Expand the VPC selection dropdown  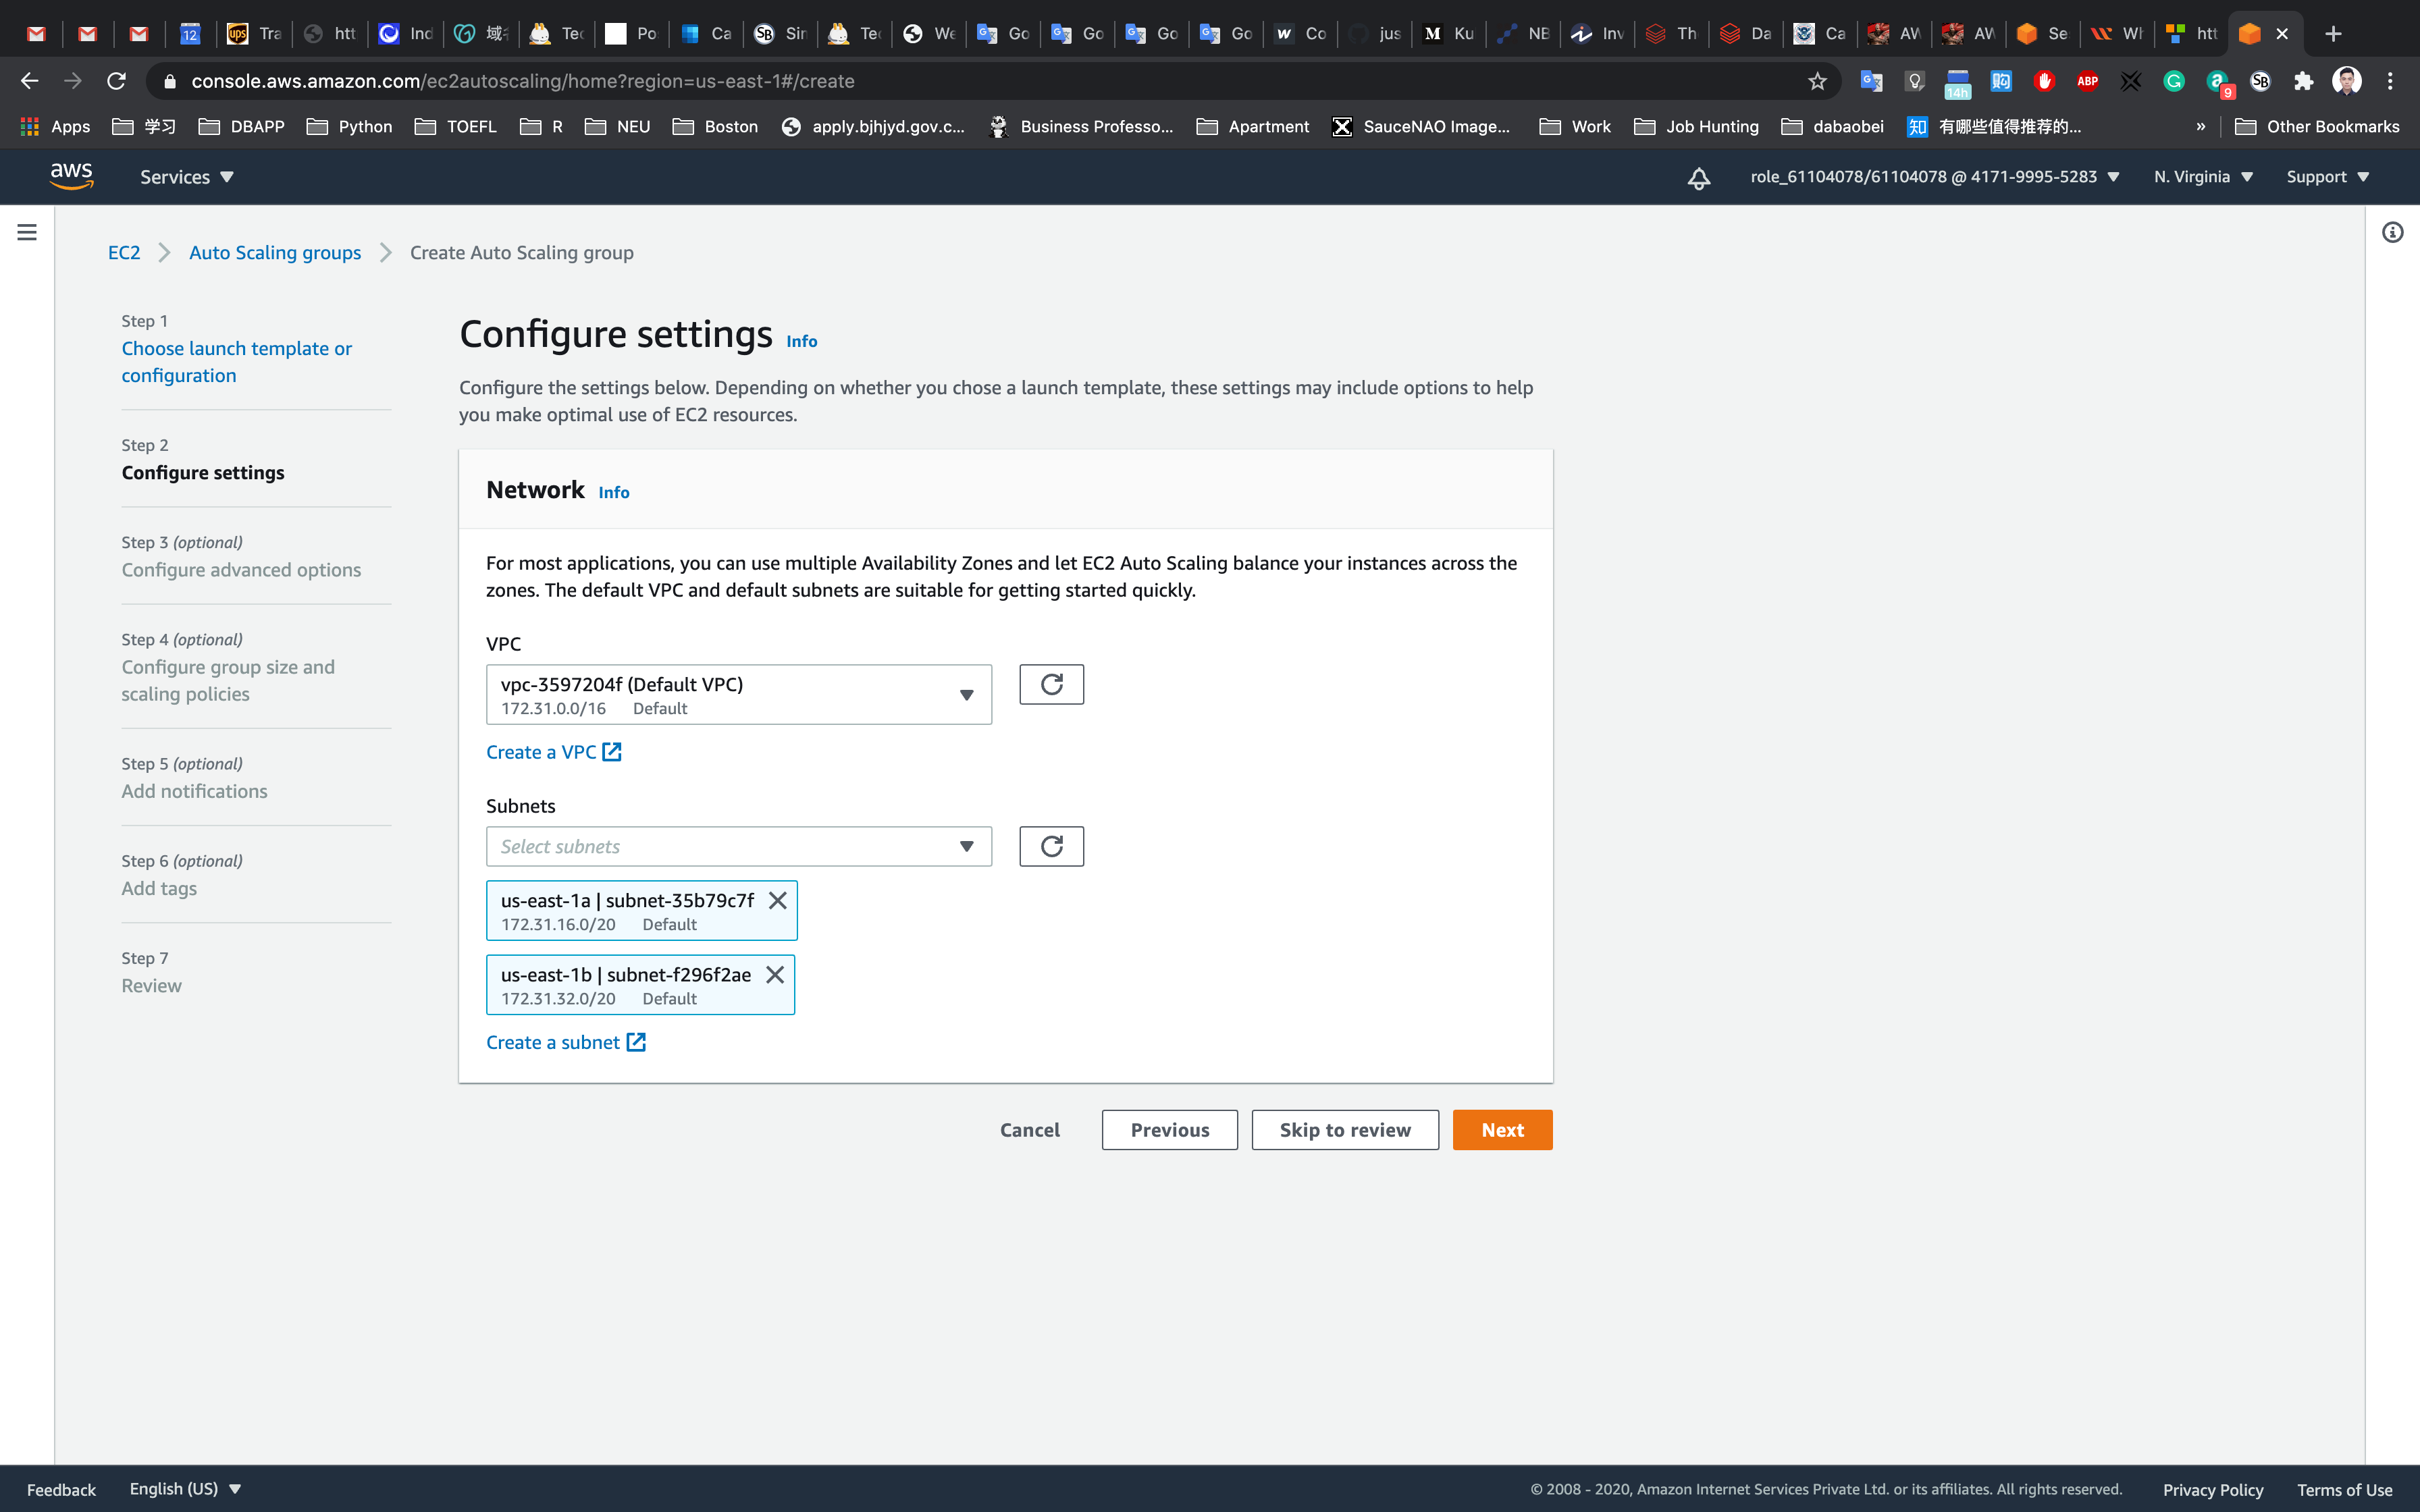738,695
